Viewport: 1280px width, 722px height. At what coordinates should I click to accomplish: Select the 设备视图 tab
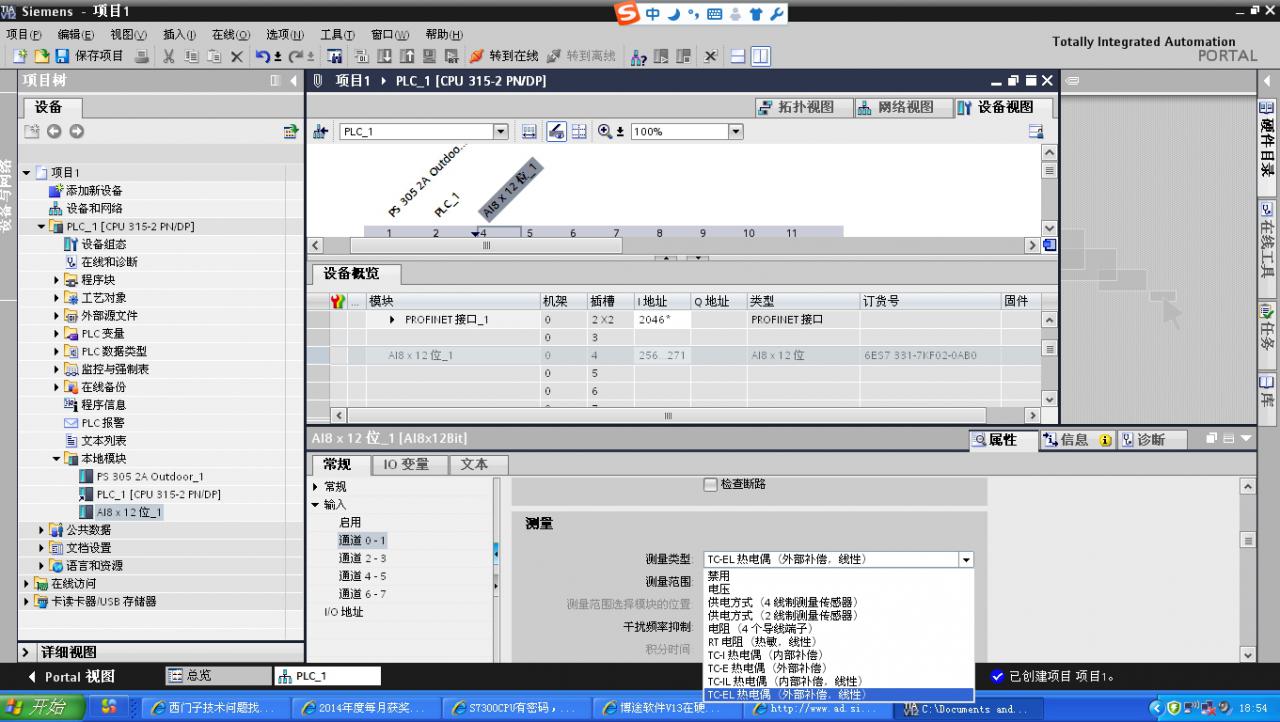pyautogui.click(x=1004, y=107)
